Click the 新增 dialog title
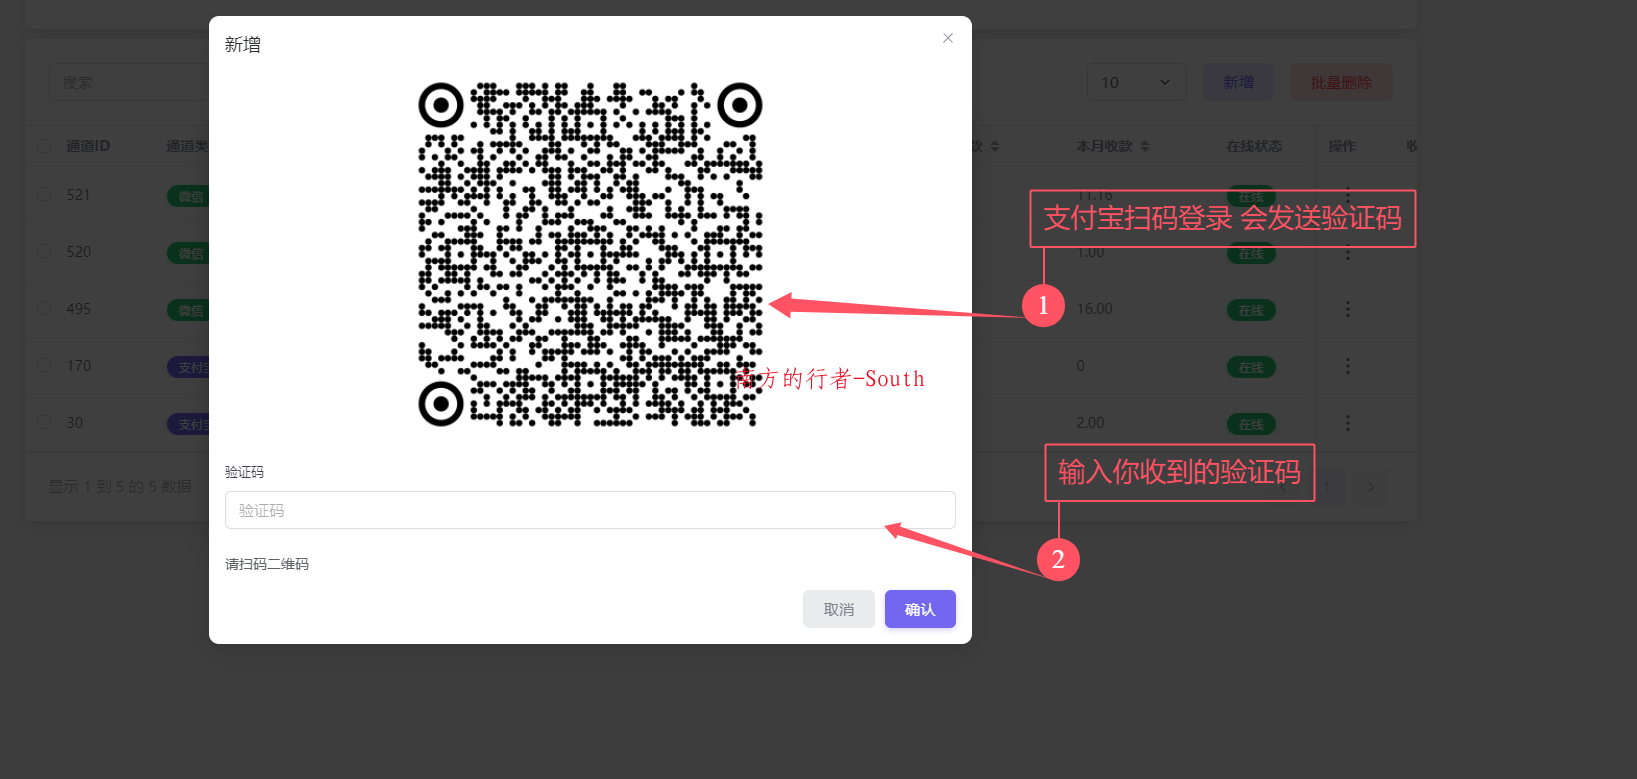The image size is (1637, 779). (243, 45)
